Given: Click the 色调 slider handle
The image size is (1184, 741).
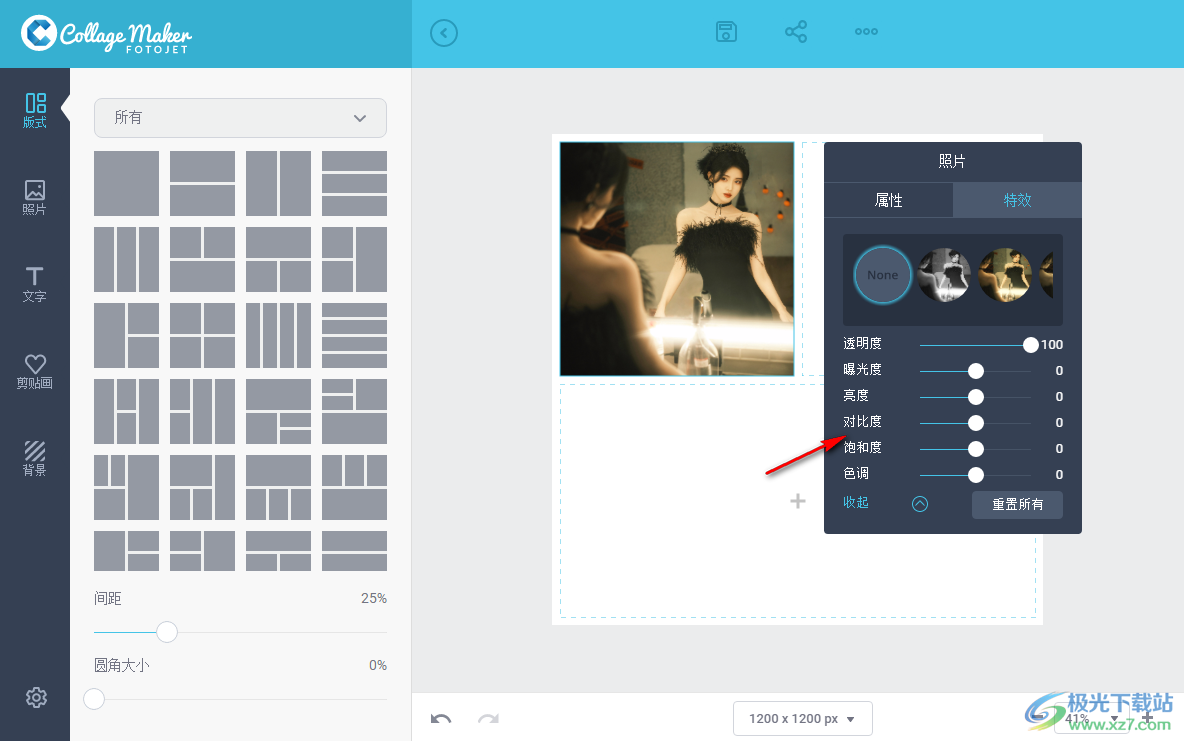Looking at the screenshot, I should pyautogui.click(x=976, y=475).
